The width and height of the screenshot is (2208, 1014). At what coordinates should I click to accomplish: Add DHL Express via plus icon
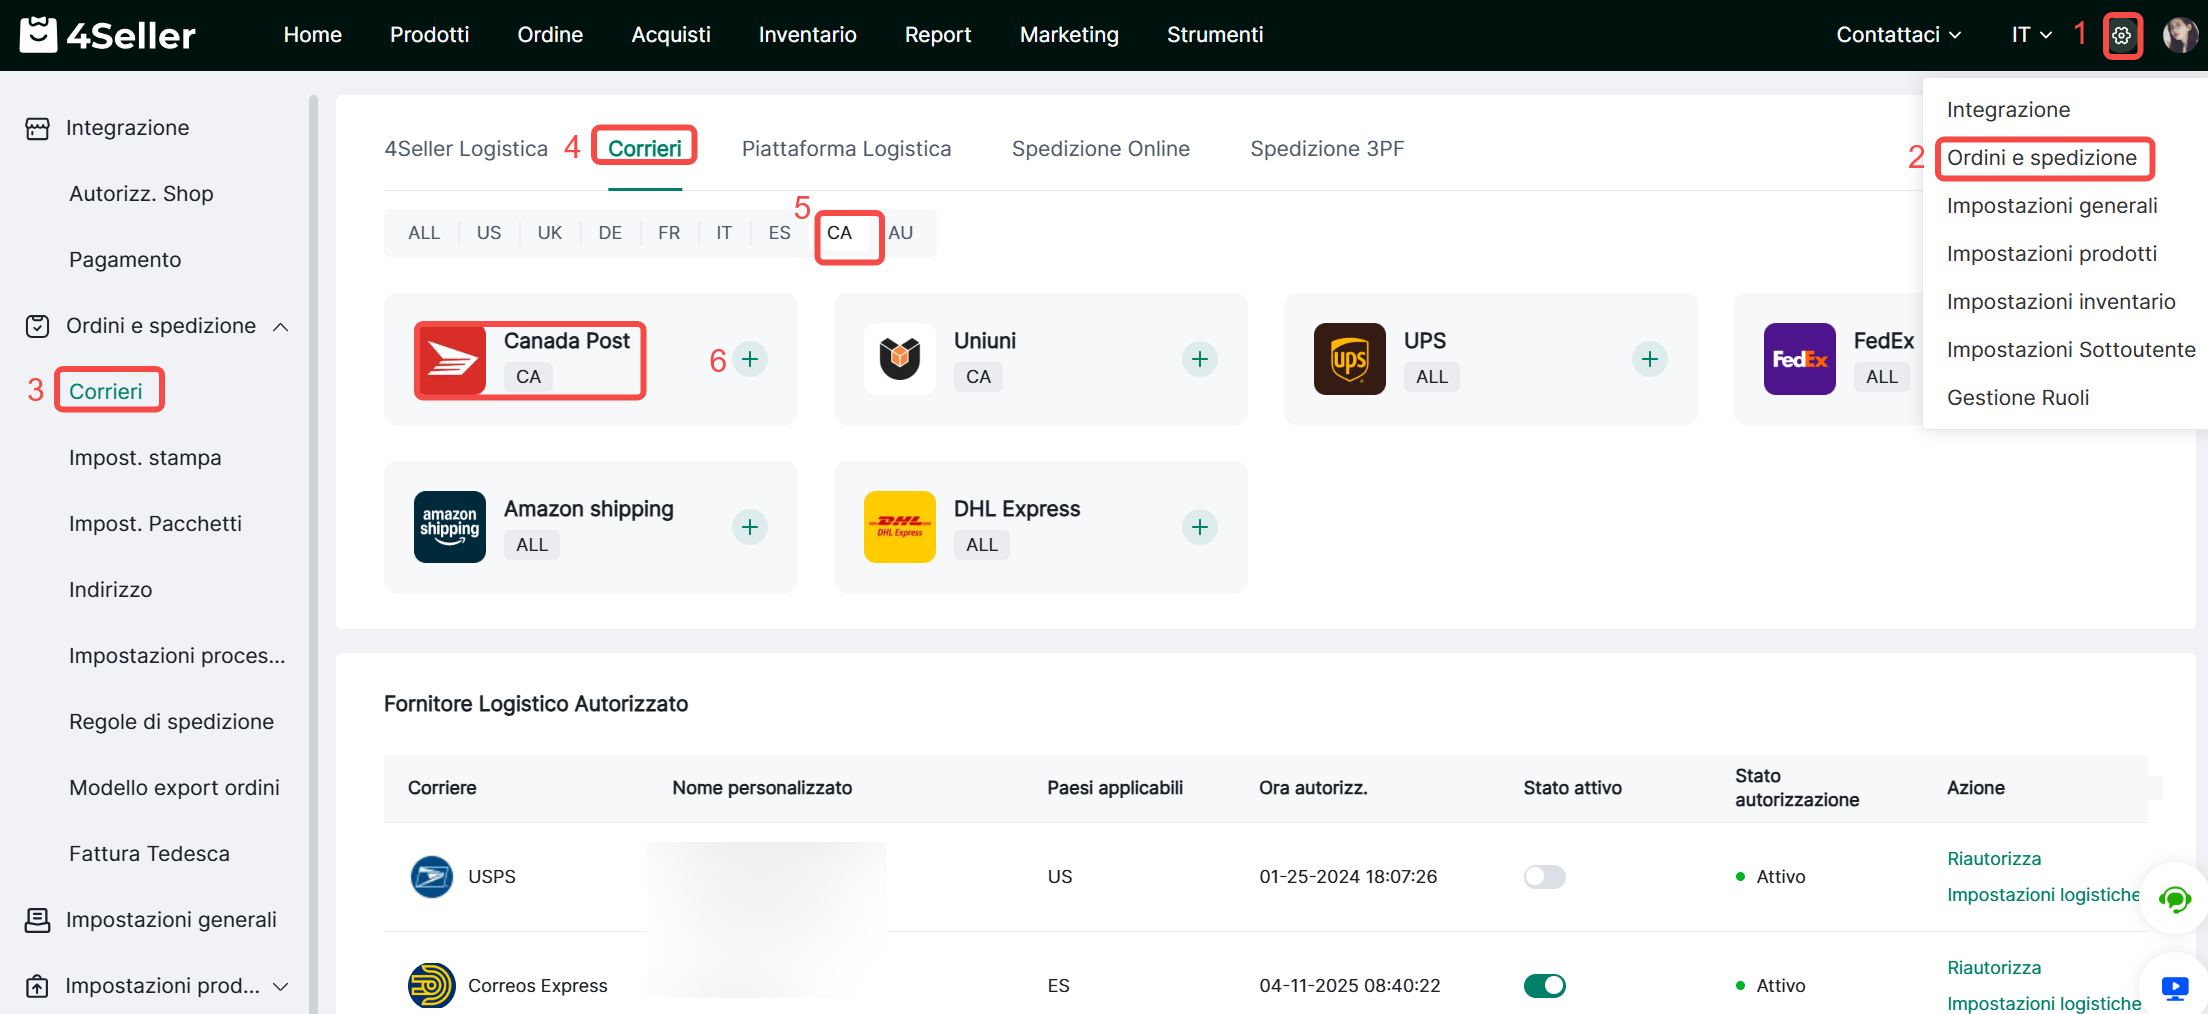coord(1199,527)
